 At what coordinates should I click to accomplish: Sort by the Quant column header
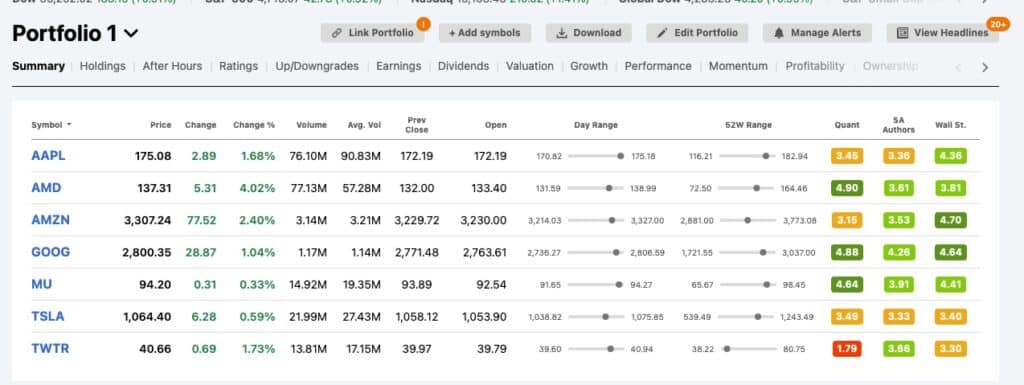click(x=846, y=125)
